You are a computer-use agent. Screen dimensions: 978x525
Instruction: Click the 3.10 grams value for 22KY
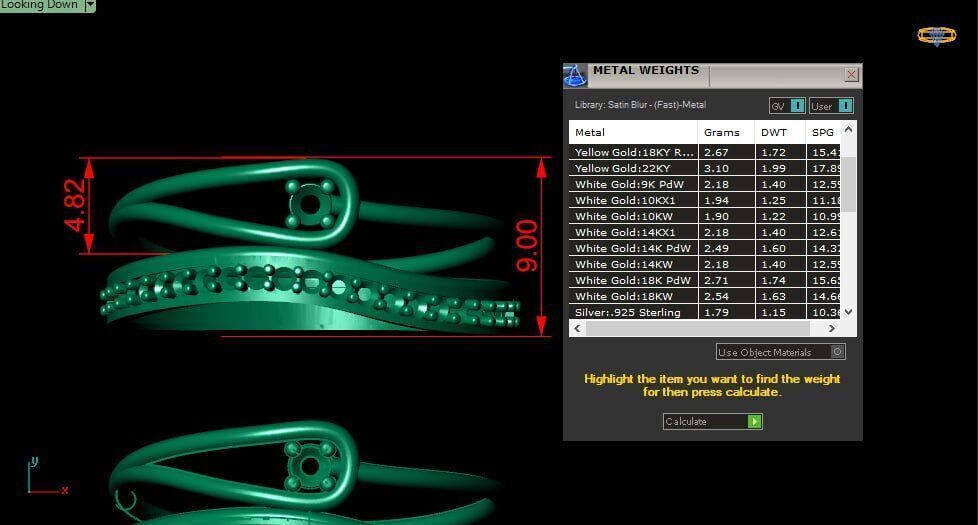point(716,168)
